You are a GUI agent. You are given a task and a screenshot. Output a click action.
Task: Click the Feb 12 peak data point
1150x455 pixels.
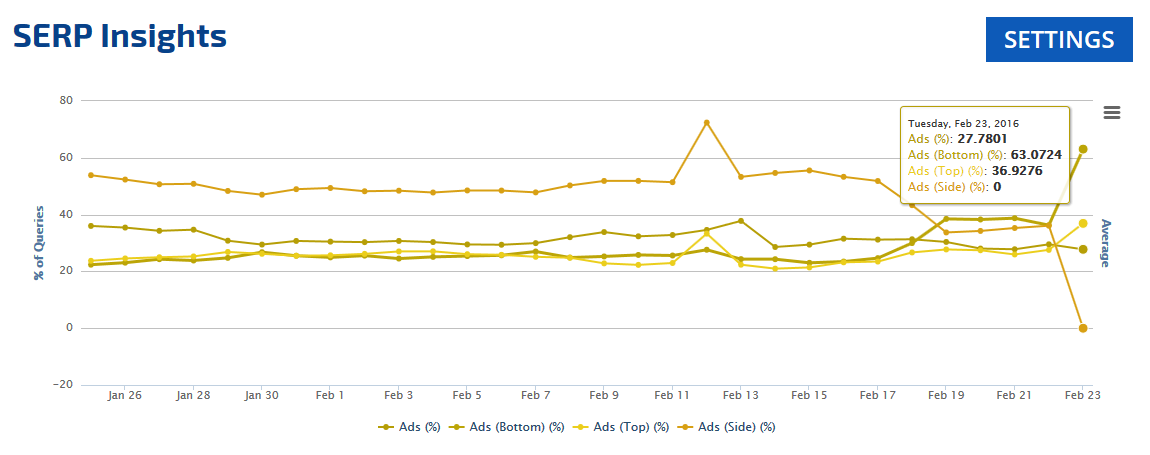click(706, 123)
